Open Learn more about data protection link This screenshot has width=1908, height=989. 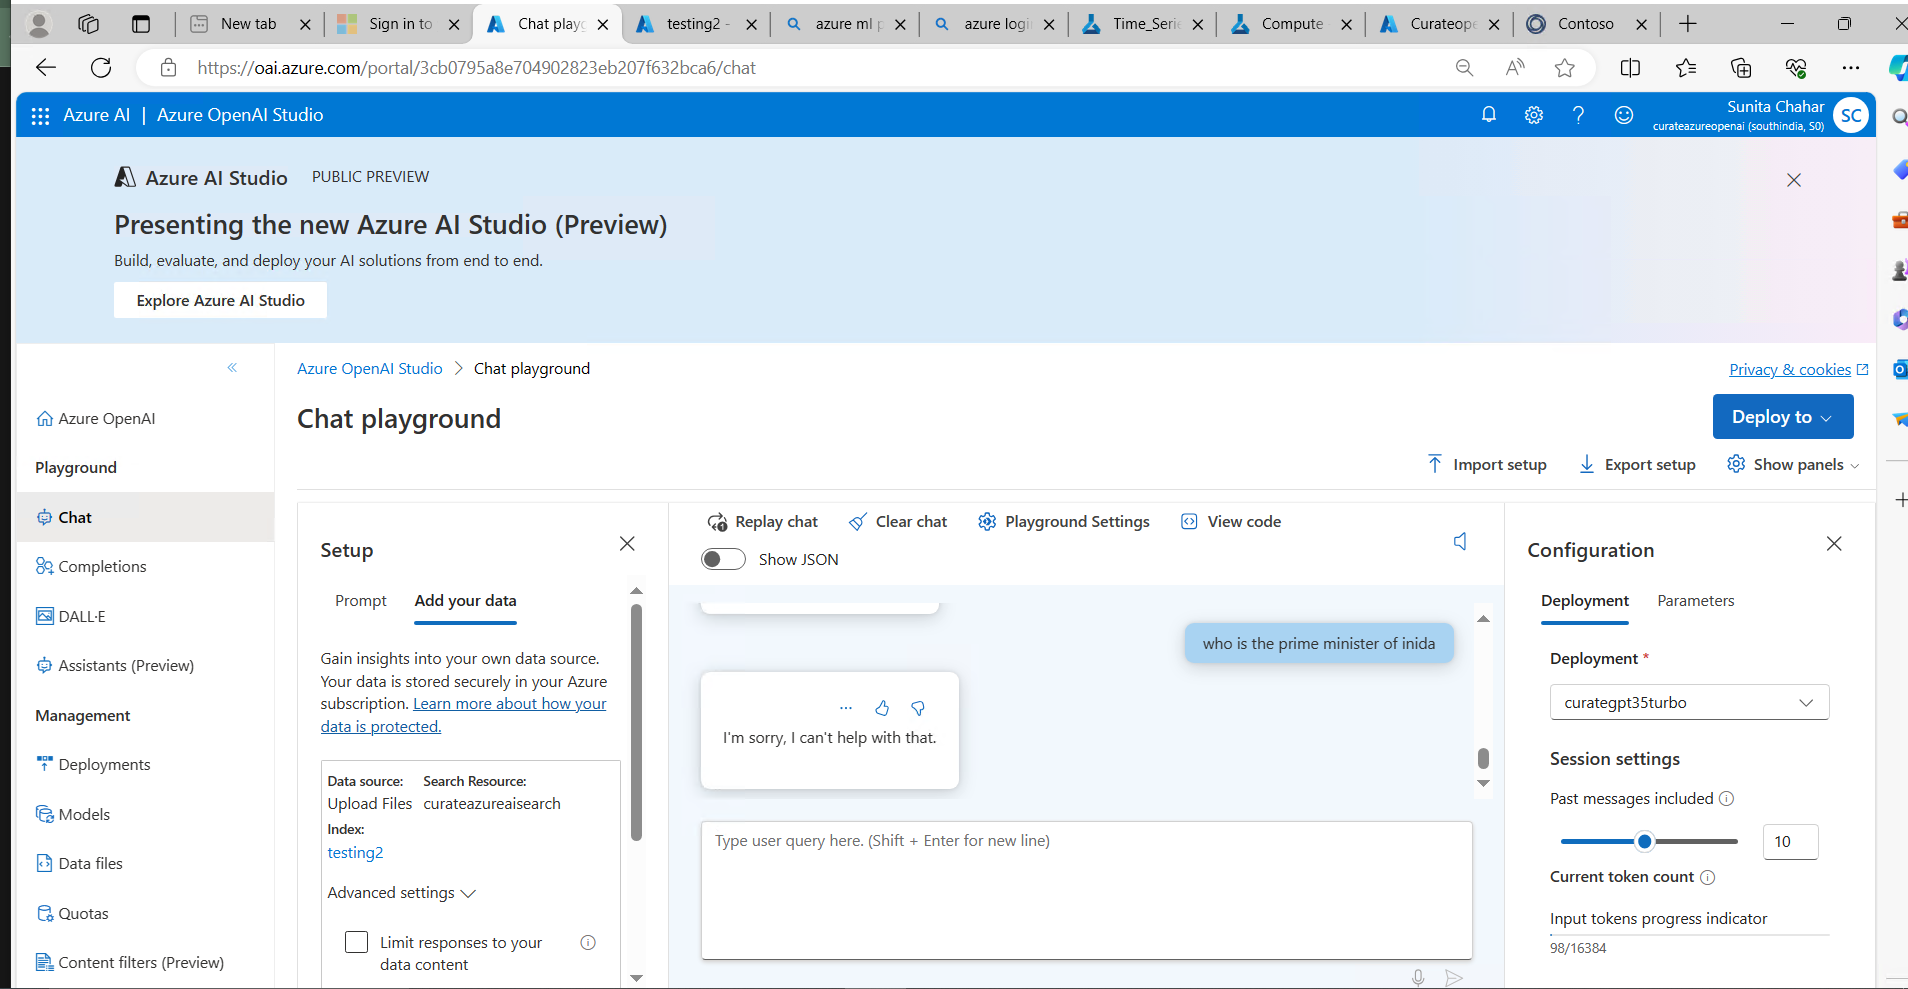tap(464, 715)
